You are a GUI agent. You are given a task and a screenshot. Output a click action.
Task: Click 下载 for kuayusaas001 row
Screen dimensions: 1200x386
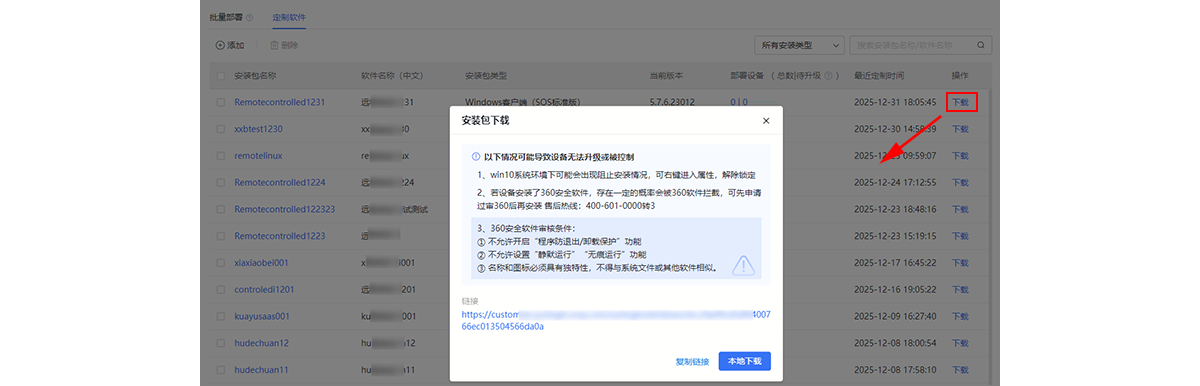(960, 316)
